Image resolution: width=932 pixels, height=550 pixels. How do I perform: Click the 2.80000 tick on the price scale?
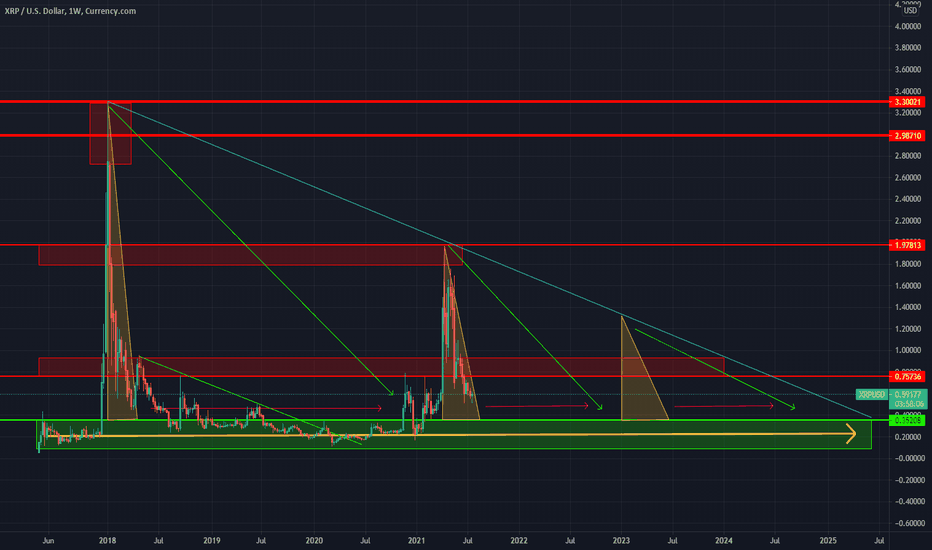(908, 156)
